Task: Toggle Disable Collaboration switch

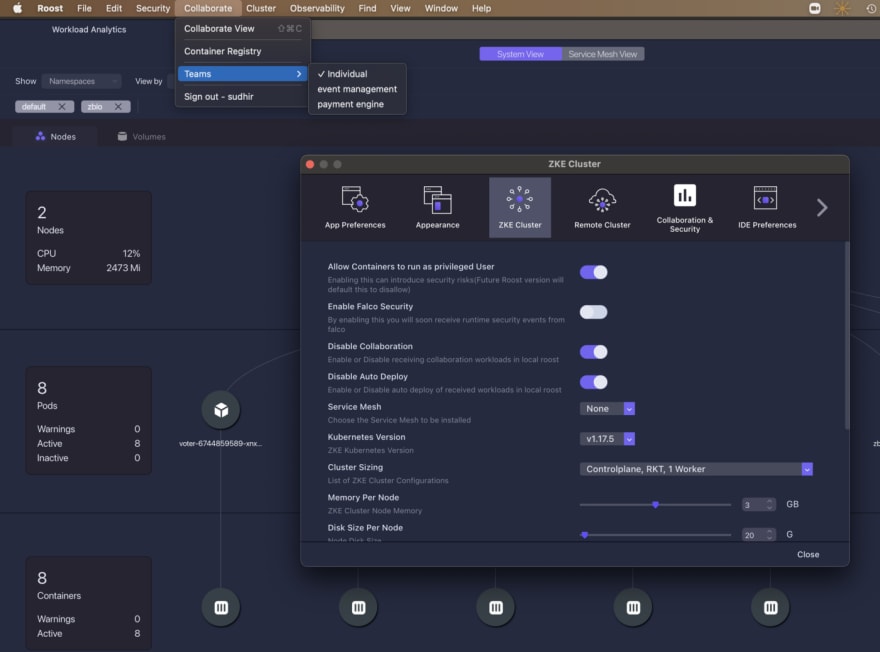Action: pyautogui.click(x=593, y=352)
